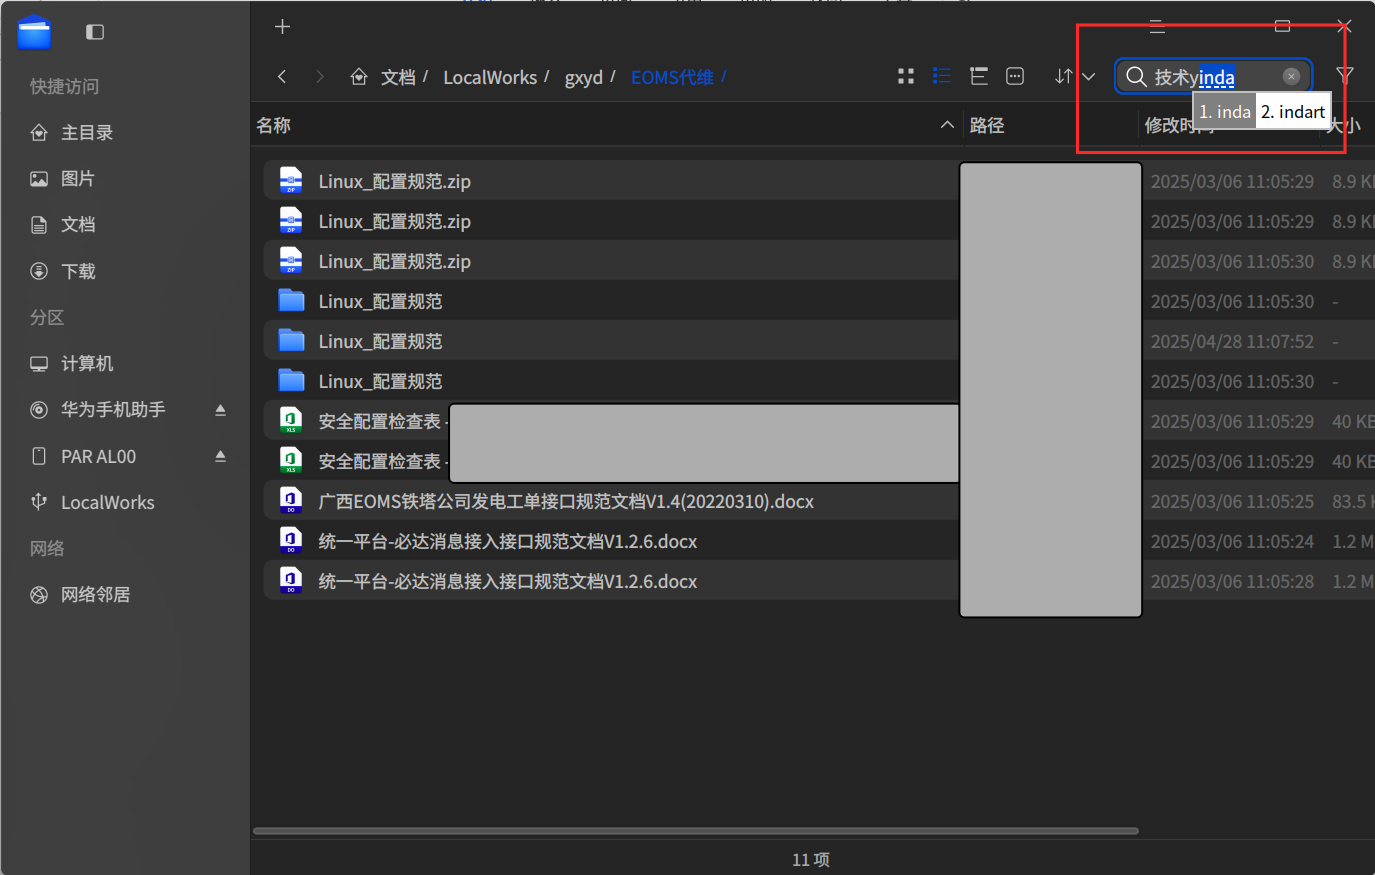This screenshot has height=875, width=1375.
Task: Click zip icon of 11:05:30 zip file
Action: pyautogui.click(x=290, y=260)
